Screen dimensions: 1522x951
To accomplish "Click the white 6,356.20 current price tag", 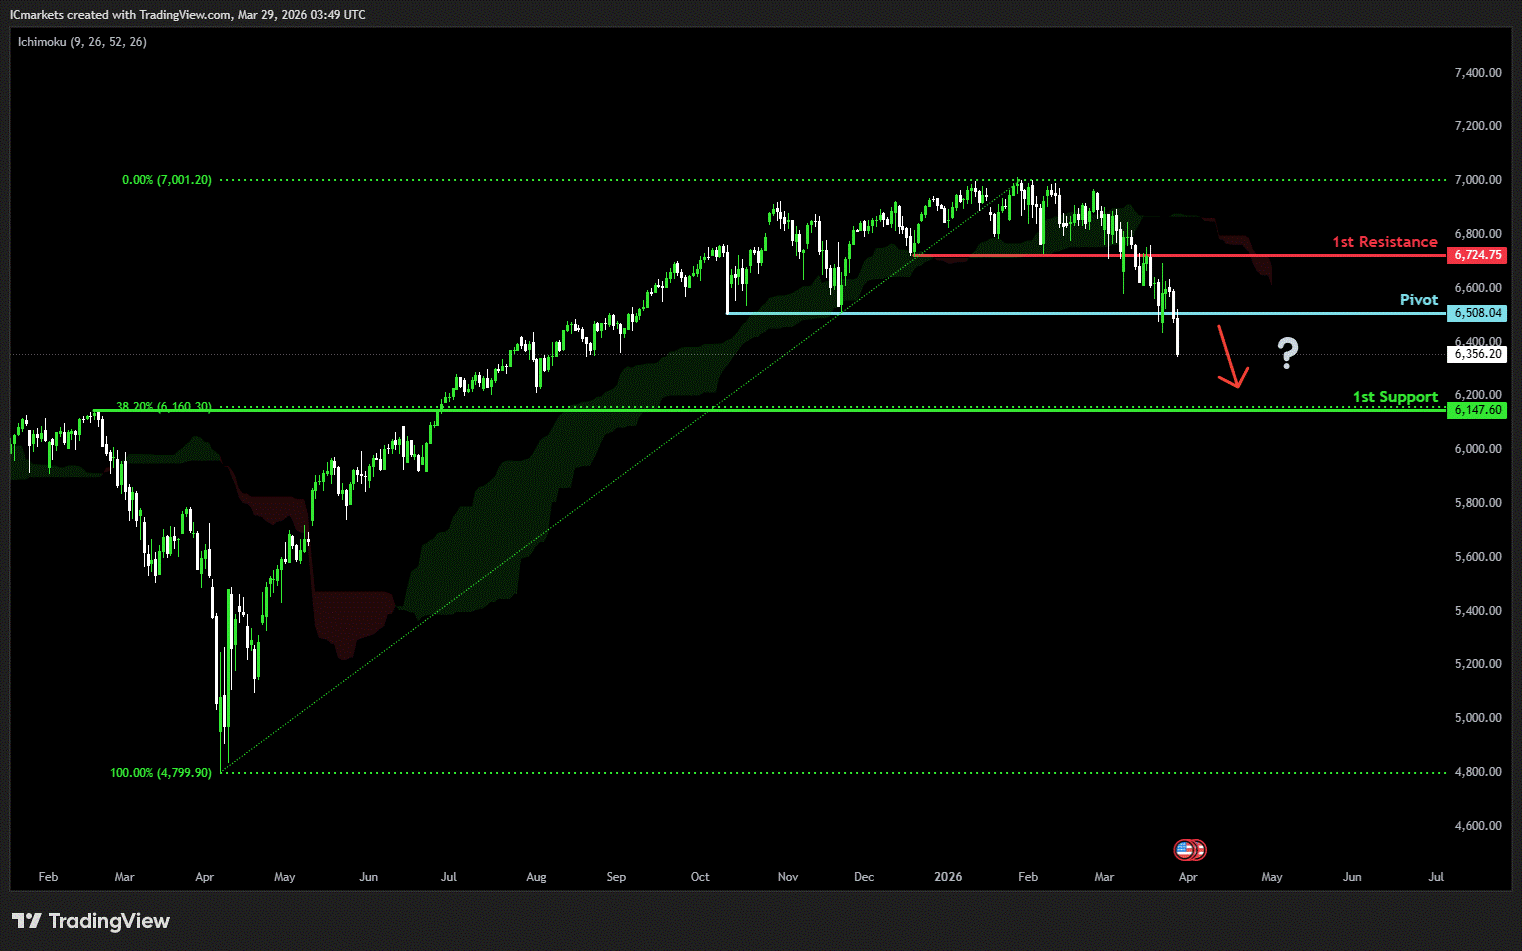I will [x=1477, y=354].
